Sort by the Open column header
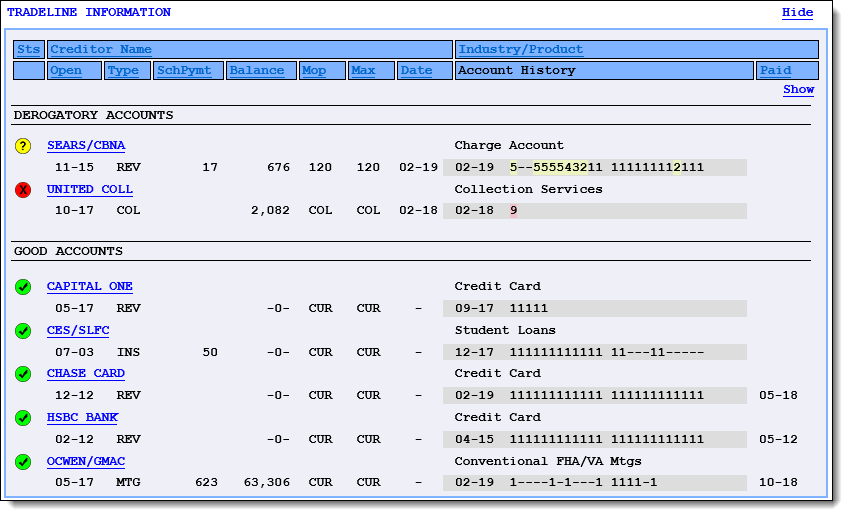The image size is (848, 516). [x=65, y=70]
